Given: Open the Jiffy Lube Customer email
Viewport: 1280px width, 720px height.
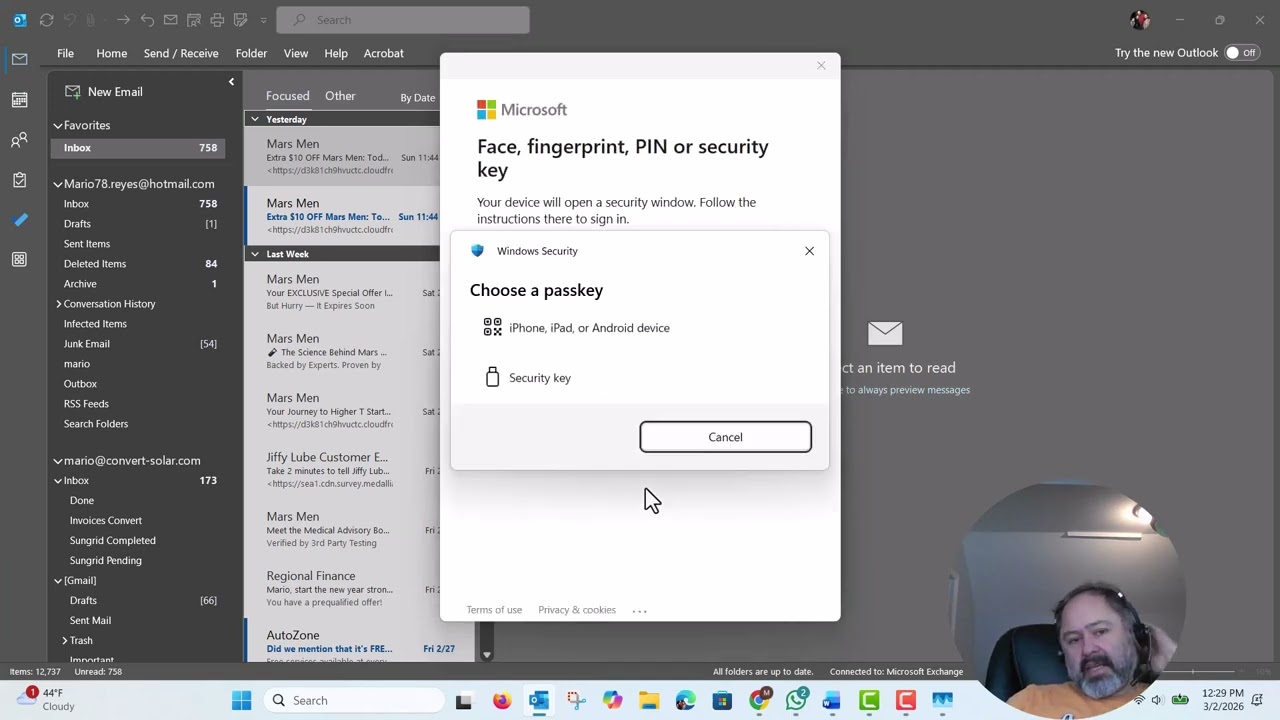Looking at the screenshot, I should pyautogui.click(x=342, y=470).
